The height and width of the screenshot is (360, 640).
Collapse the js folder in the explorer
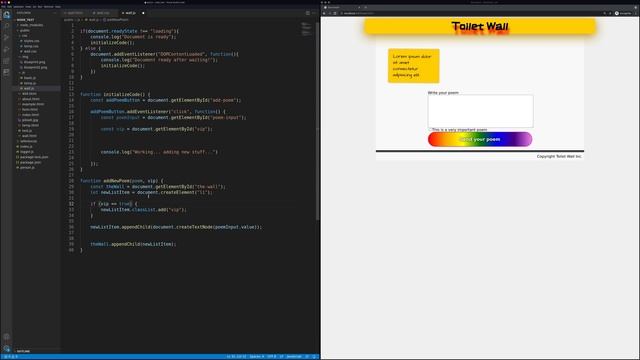[x=23, y=73]
